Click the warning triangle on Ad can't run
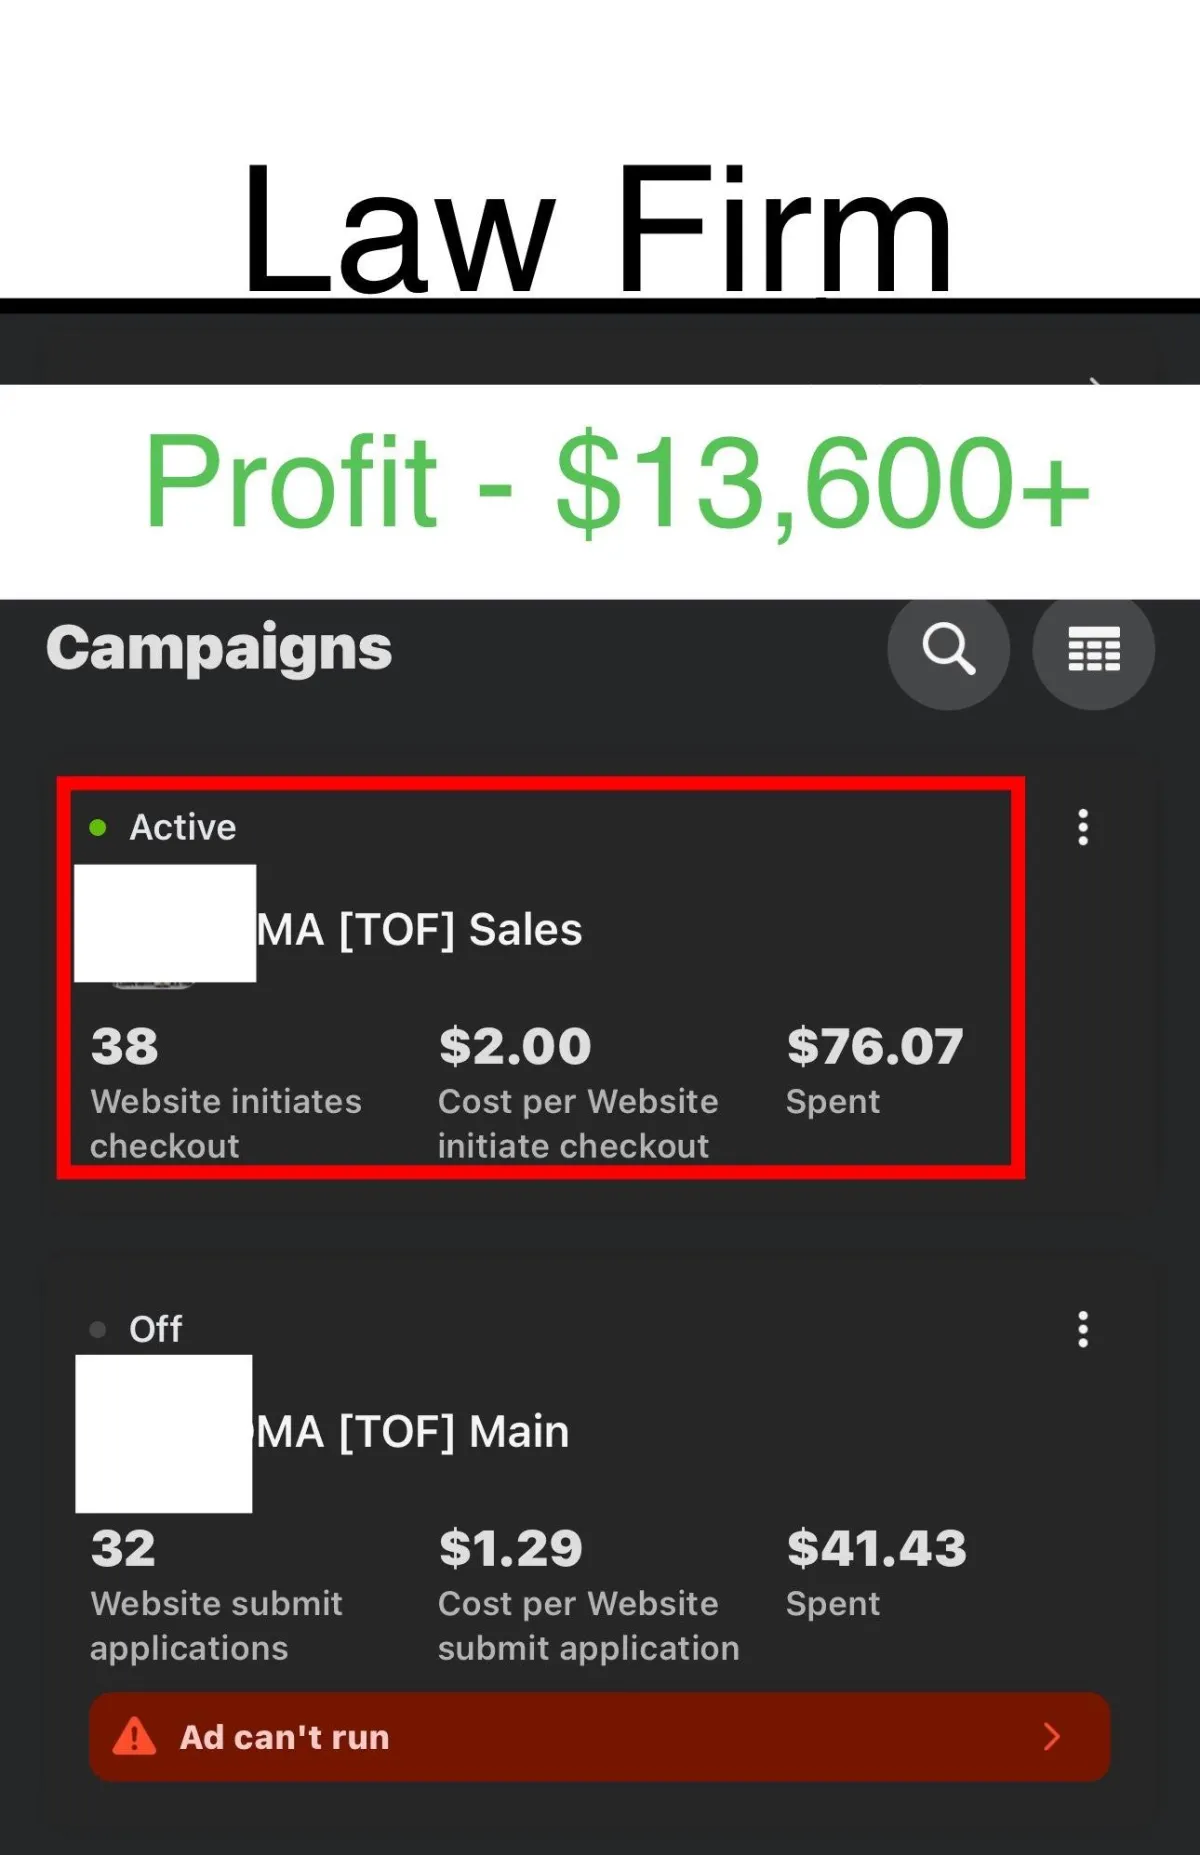1200x1855 pixels. click(x=134, y=1736)
